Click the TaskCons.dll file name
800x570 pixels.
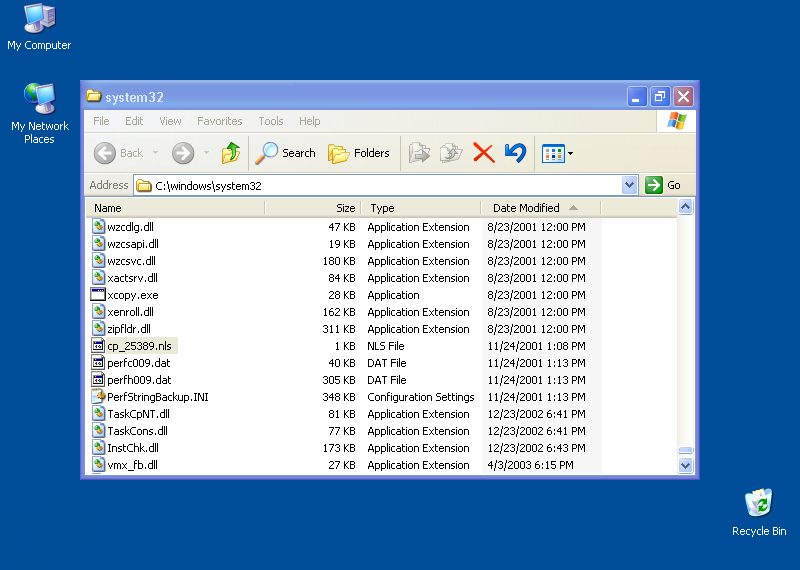(x=137, y=431)
